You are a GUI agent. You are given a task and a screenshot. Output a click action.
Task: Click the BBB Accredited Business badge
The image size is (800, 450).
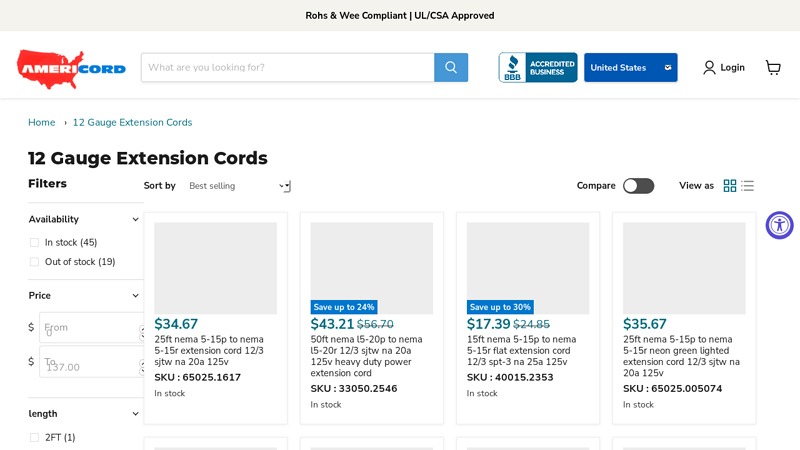(x=538, y=68)
